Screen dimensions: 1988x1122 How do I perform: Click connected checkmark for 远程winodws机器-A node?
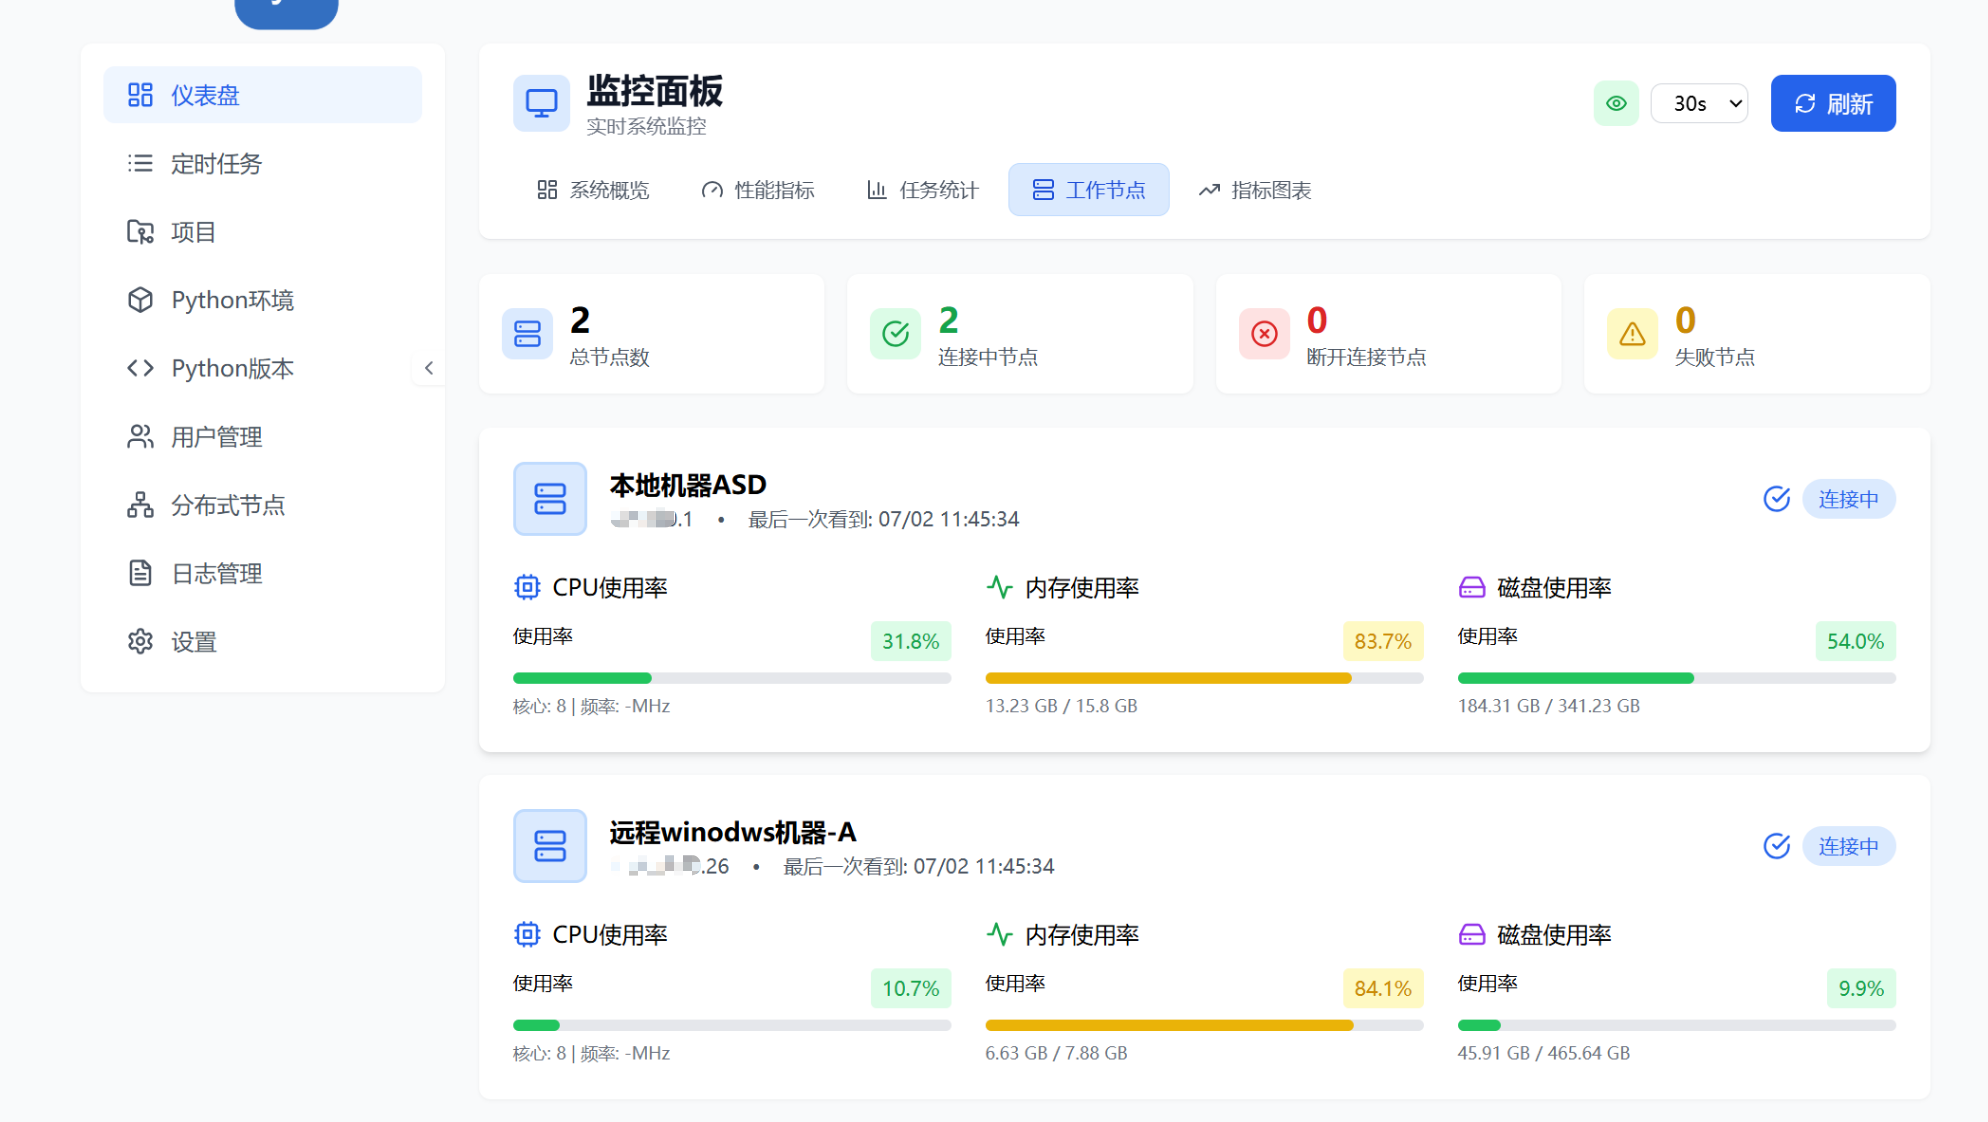(1776, 846)
